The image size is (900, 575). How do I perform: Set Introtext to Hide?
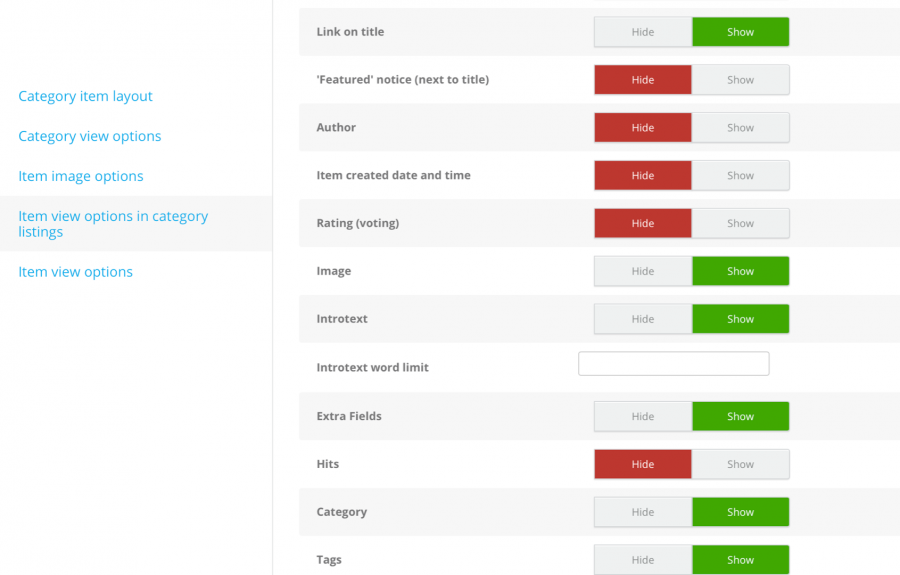click(x=643, y=319)
